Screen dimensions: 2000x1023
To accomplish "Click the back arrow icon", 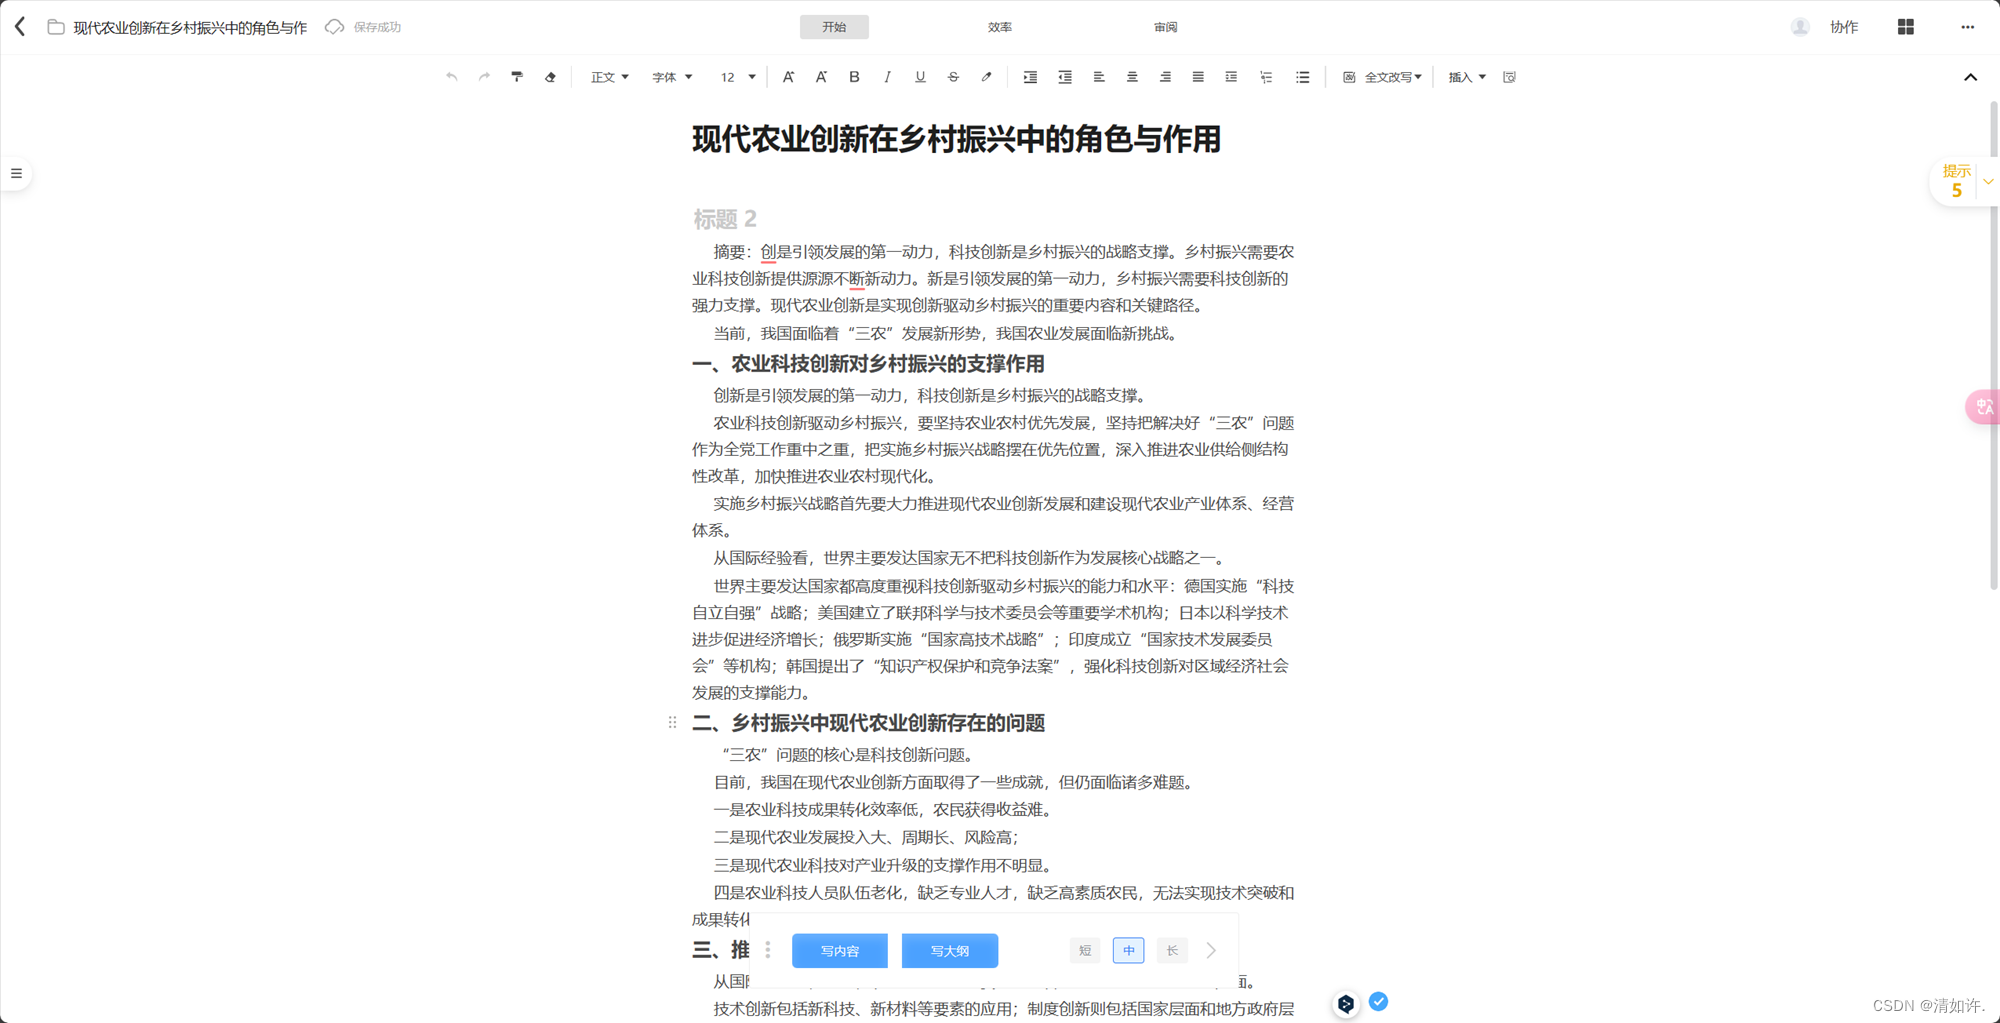I will point(20,27).
